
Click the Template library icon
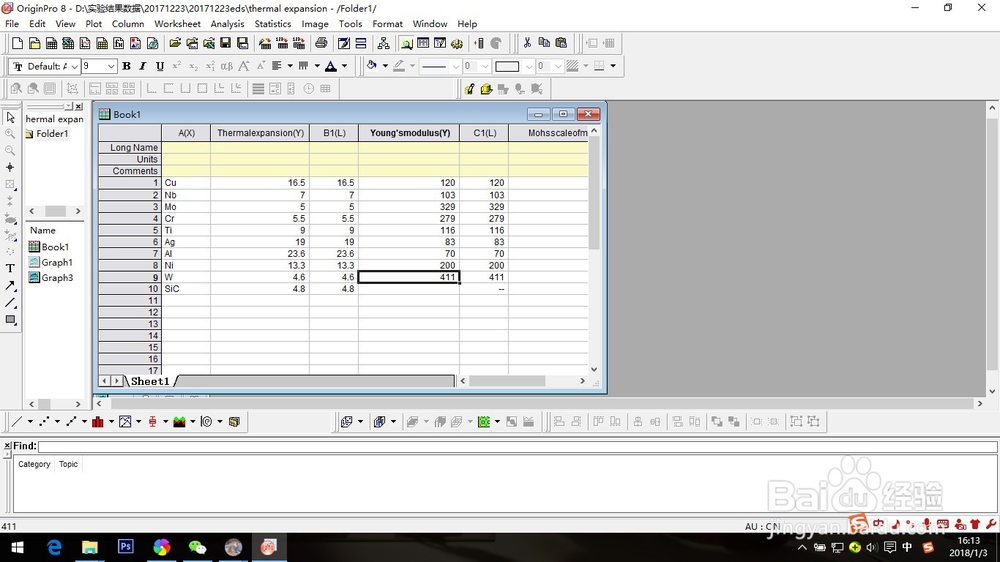[x=234, y=422]
